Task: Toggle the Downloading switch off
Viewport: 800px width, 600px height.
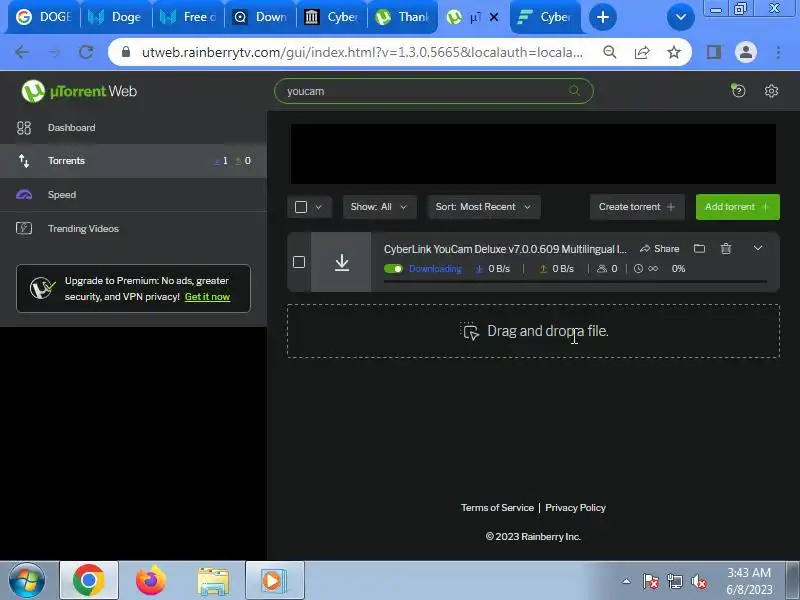Action: 393,269
